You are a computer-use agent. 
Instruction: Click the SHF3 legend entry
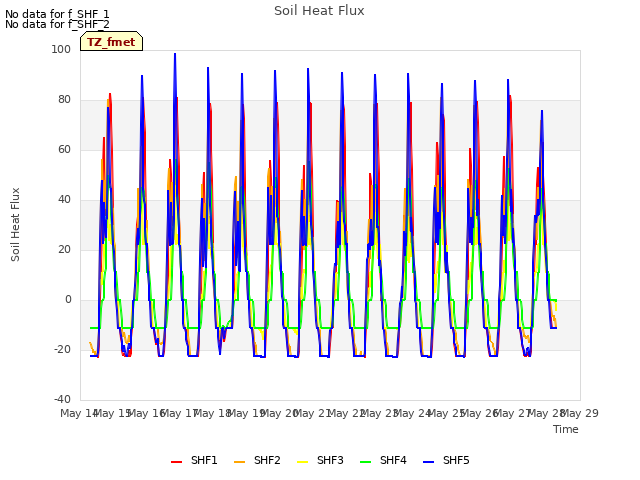tap(320, 460)
